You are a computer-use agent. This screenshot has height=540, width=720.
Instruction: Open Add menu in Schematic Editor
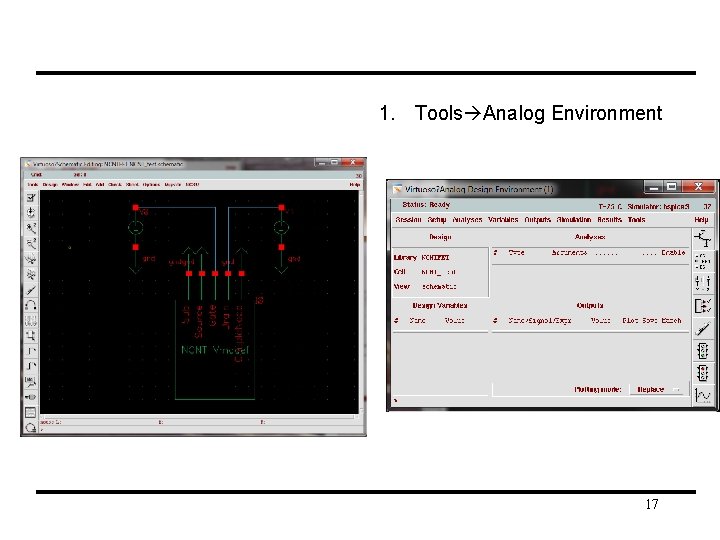(100, 185)
